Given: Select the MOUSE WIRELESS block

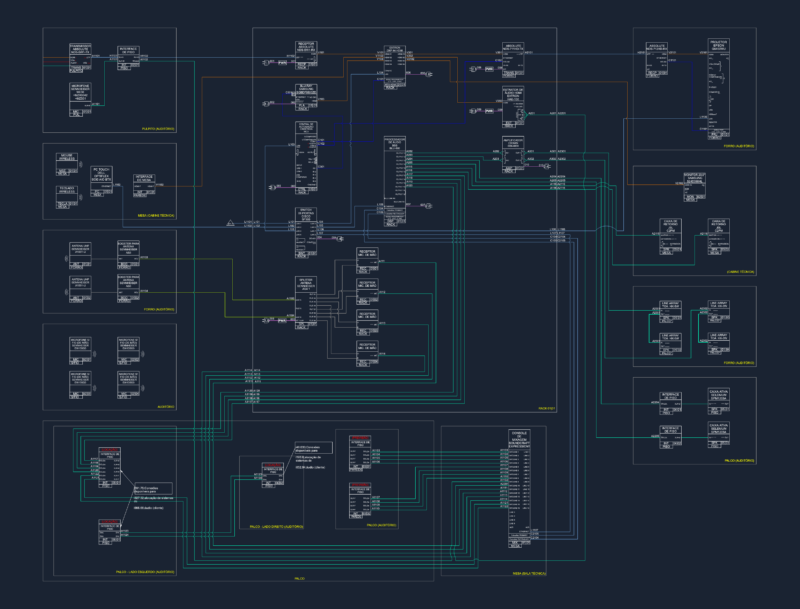Looking at the screenshot, I should 66,164.
